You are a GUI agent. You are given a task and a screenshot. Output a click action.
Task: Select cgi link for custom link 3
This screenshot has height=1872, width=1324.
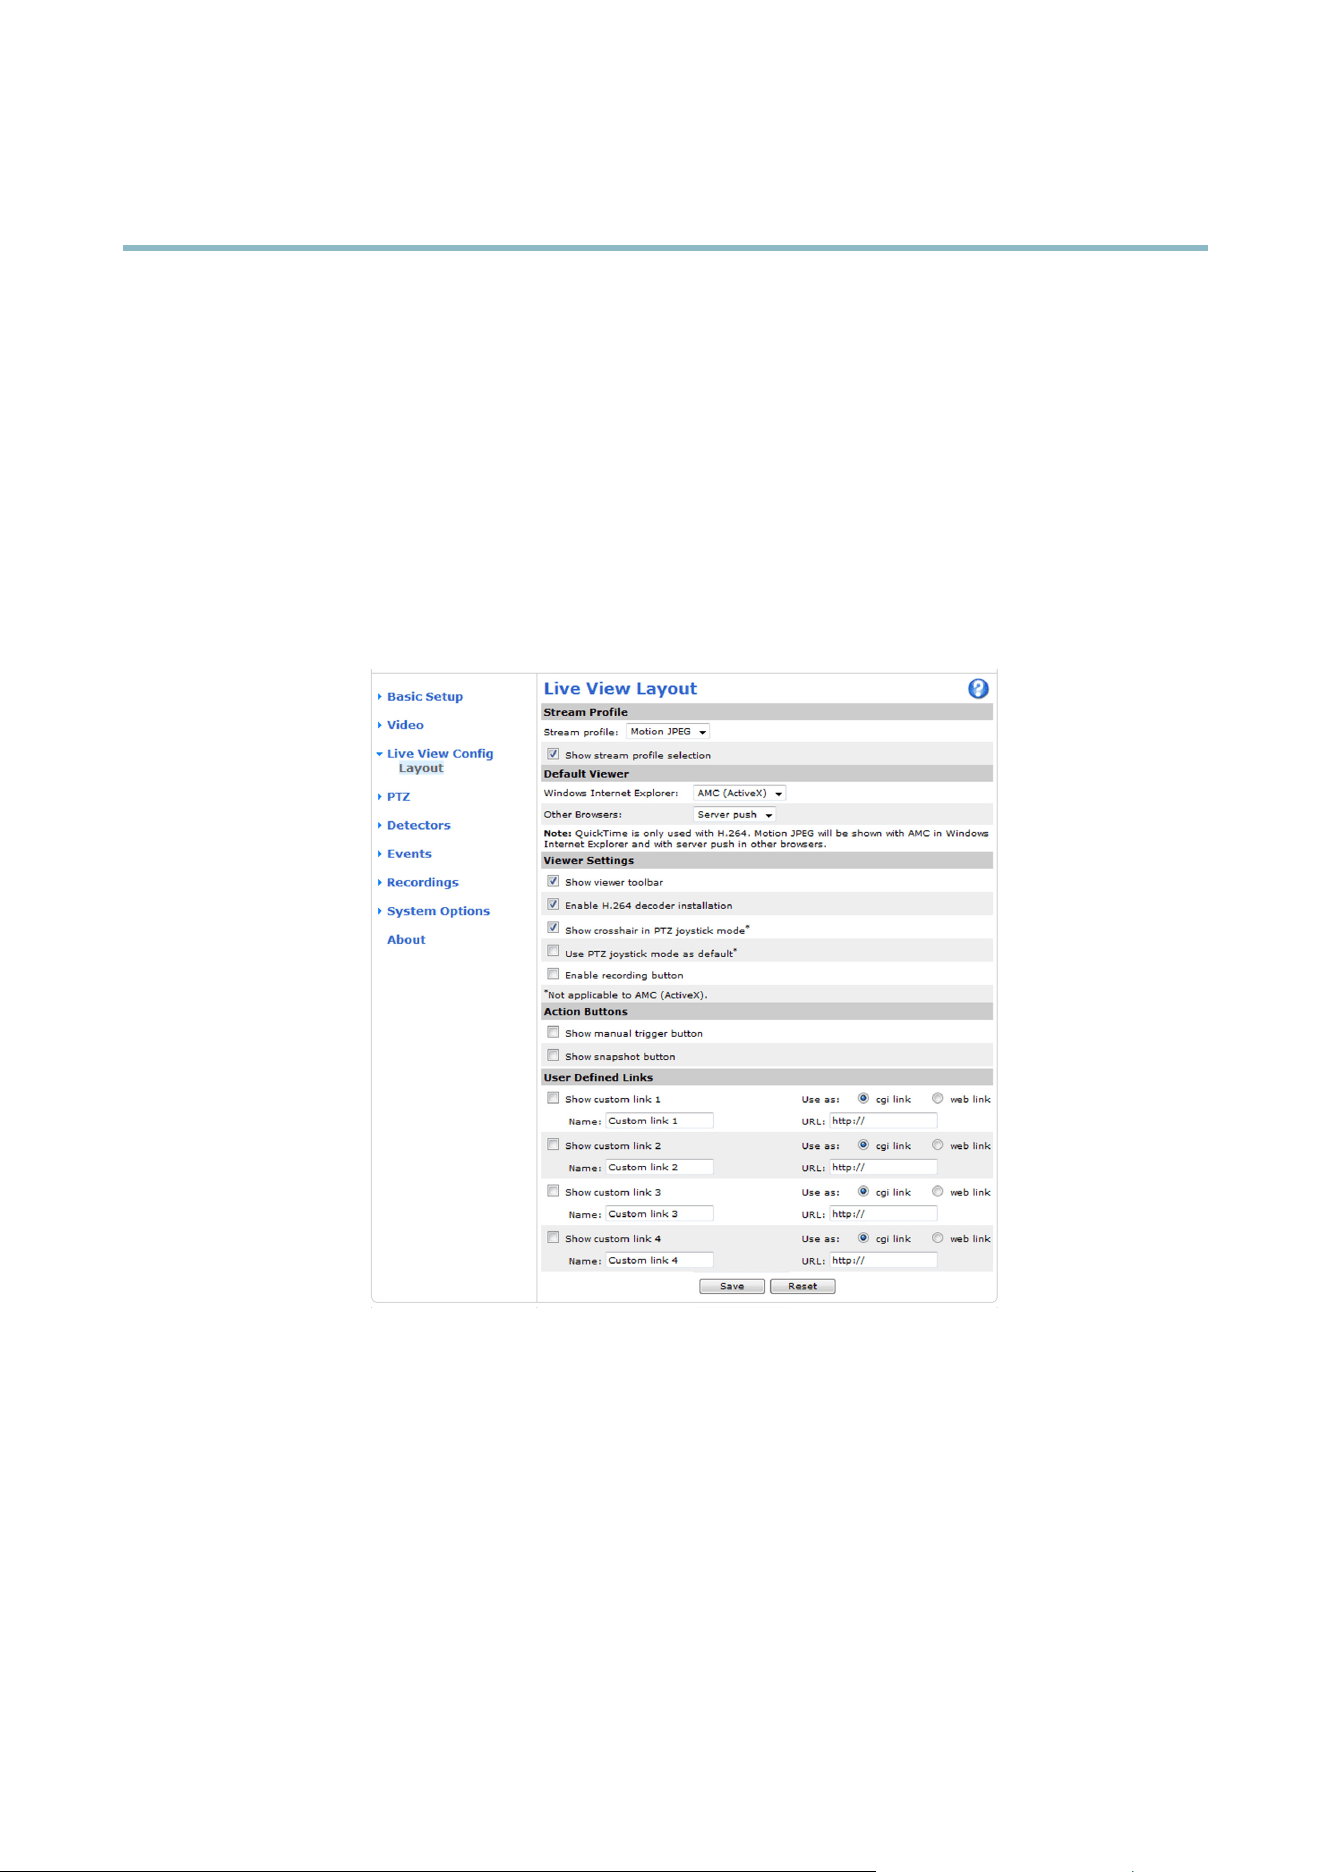tap(863, 1191)
